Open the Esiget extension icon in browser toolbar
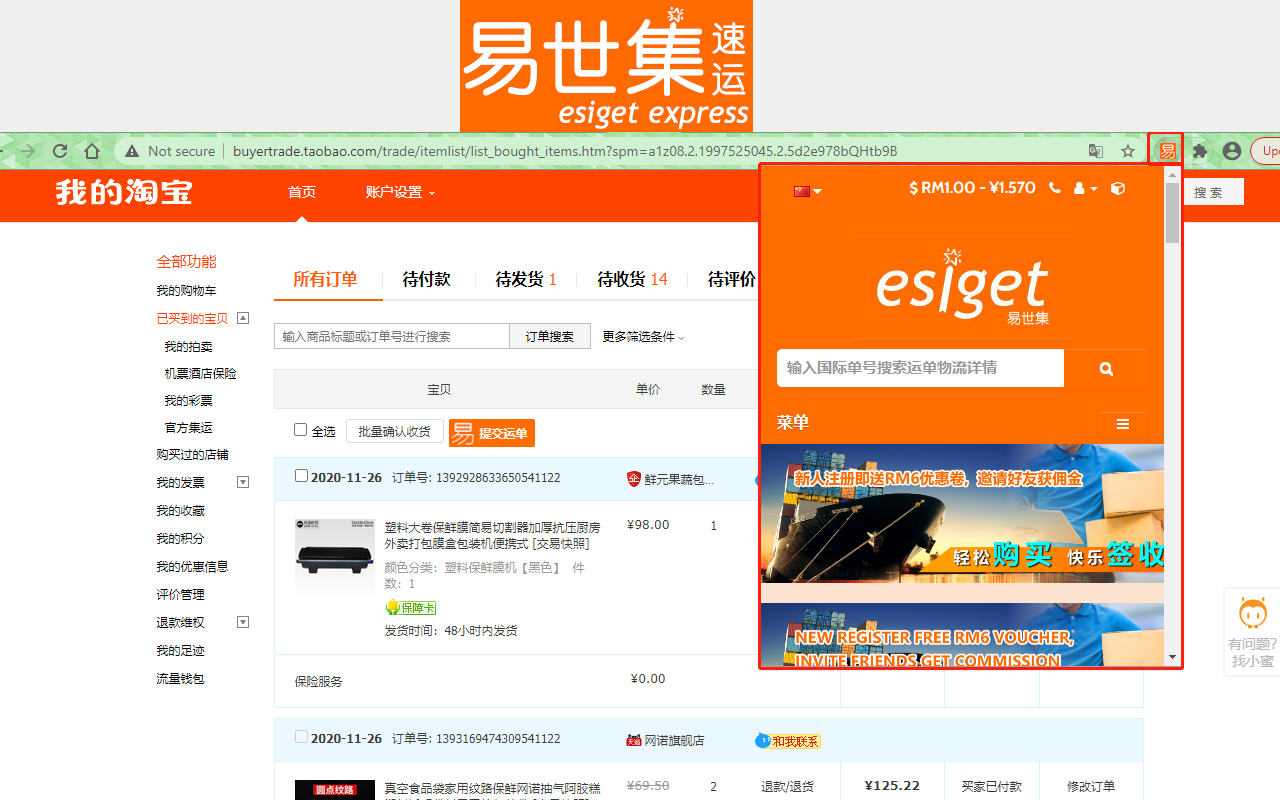The height and width of the screenshot is (800, 1280). 1167,151
